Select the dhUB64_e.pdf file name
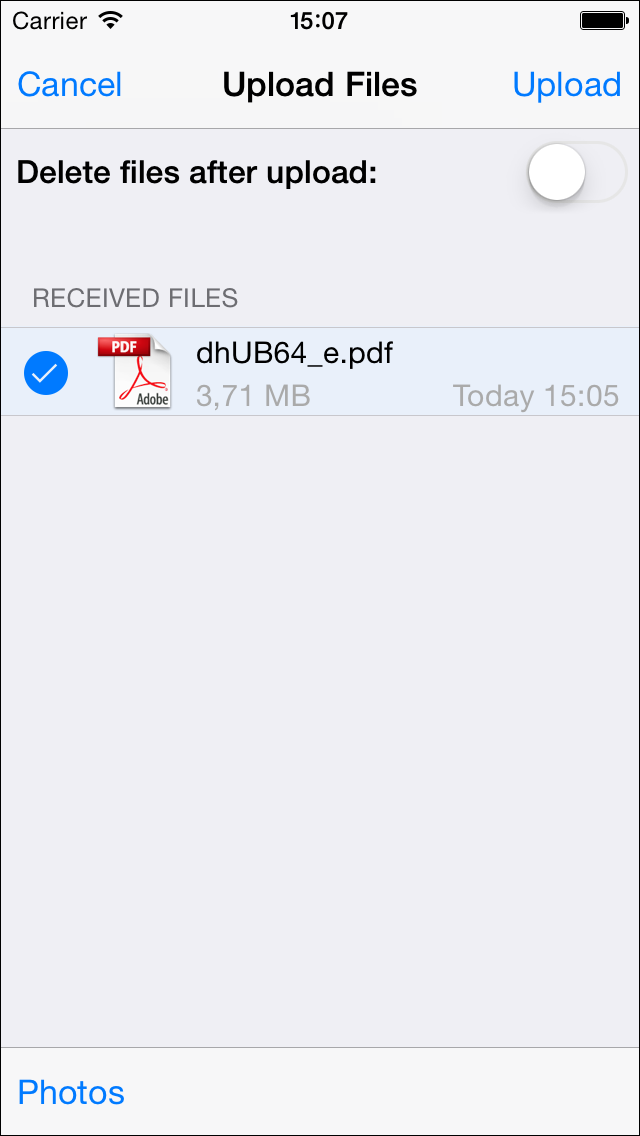Screen dimensions: 640x1136 pyautogui.click(x=294, y=353)
